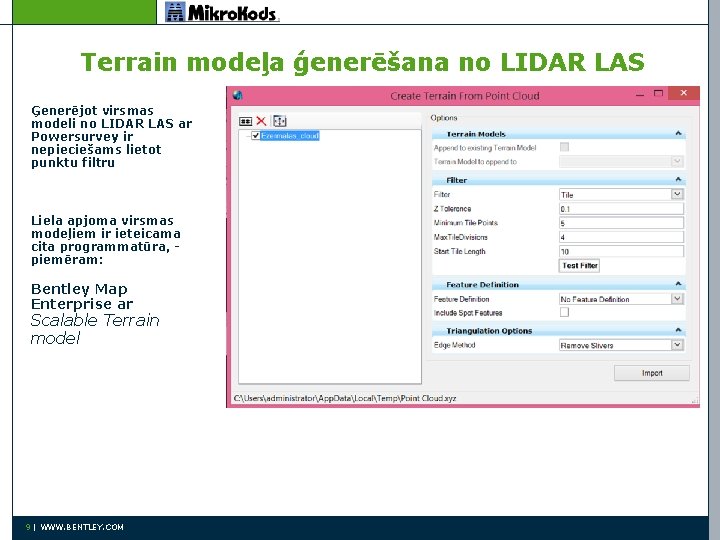Maximize the Create Terrain dialog

[658, 94]
